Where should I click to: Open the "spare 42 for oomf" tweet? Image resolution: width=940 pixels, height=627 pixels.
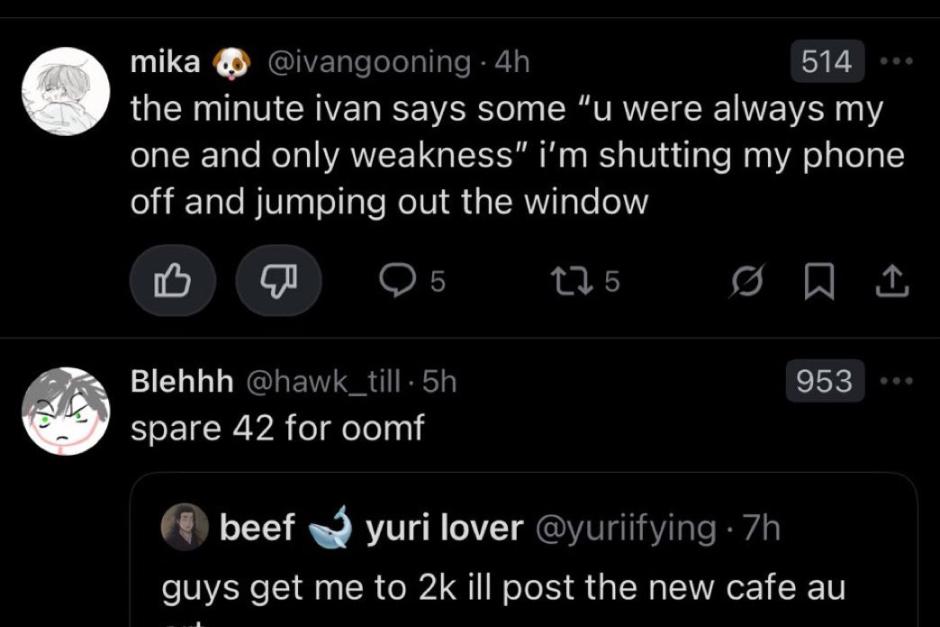click(278, 428)
